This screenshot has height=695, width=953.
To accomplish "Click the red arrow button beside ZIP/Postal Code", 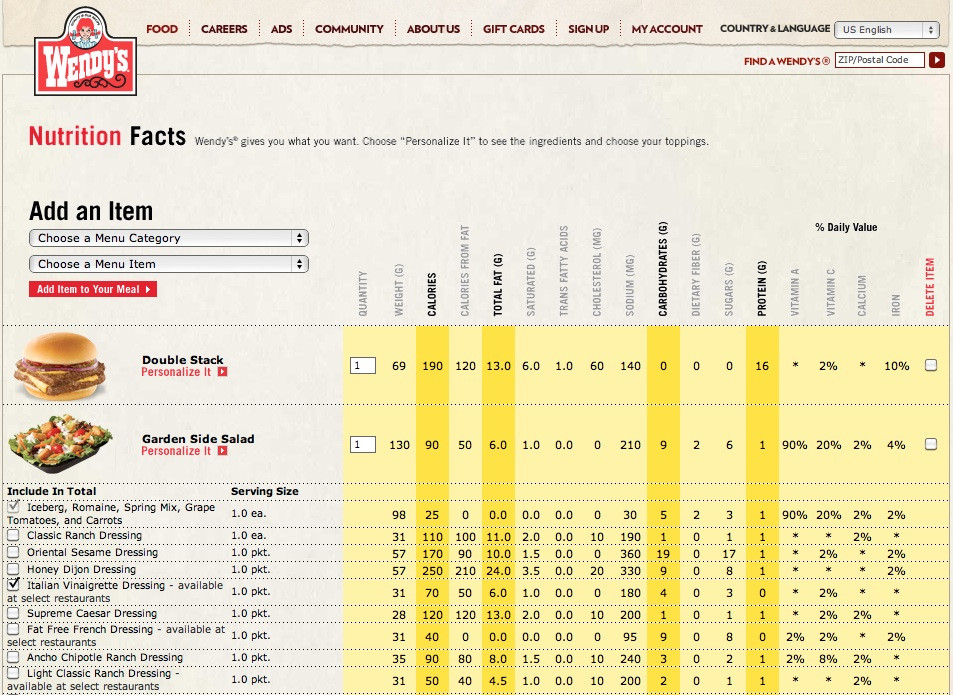I will 937,60.
